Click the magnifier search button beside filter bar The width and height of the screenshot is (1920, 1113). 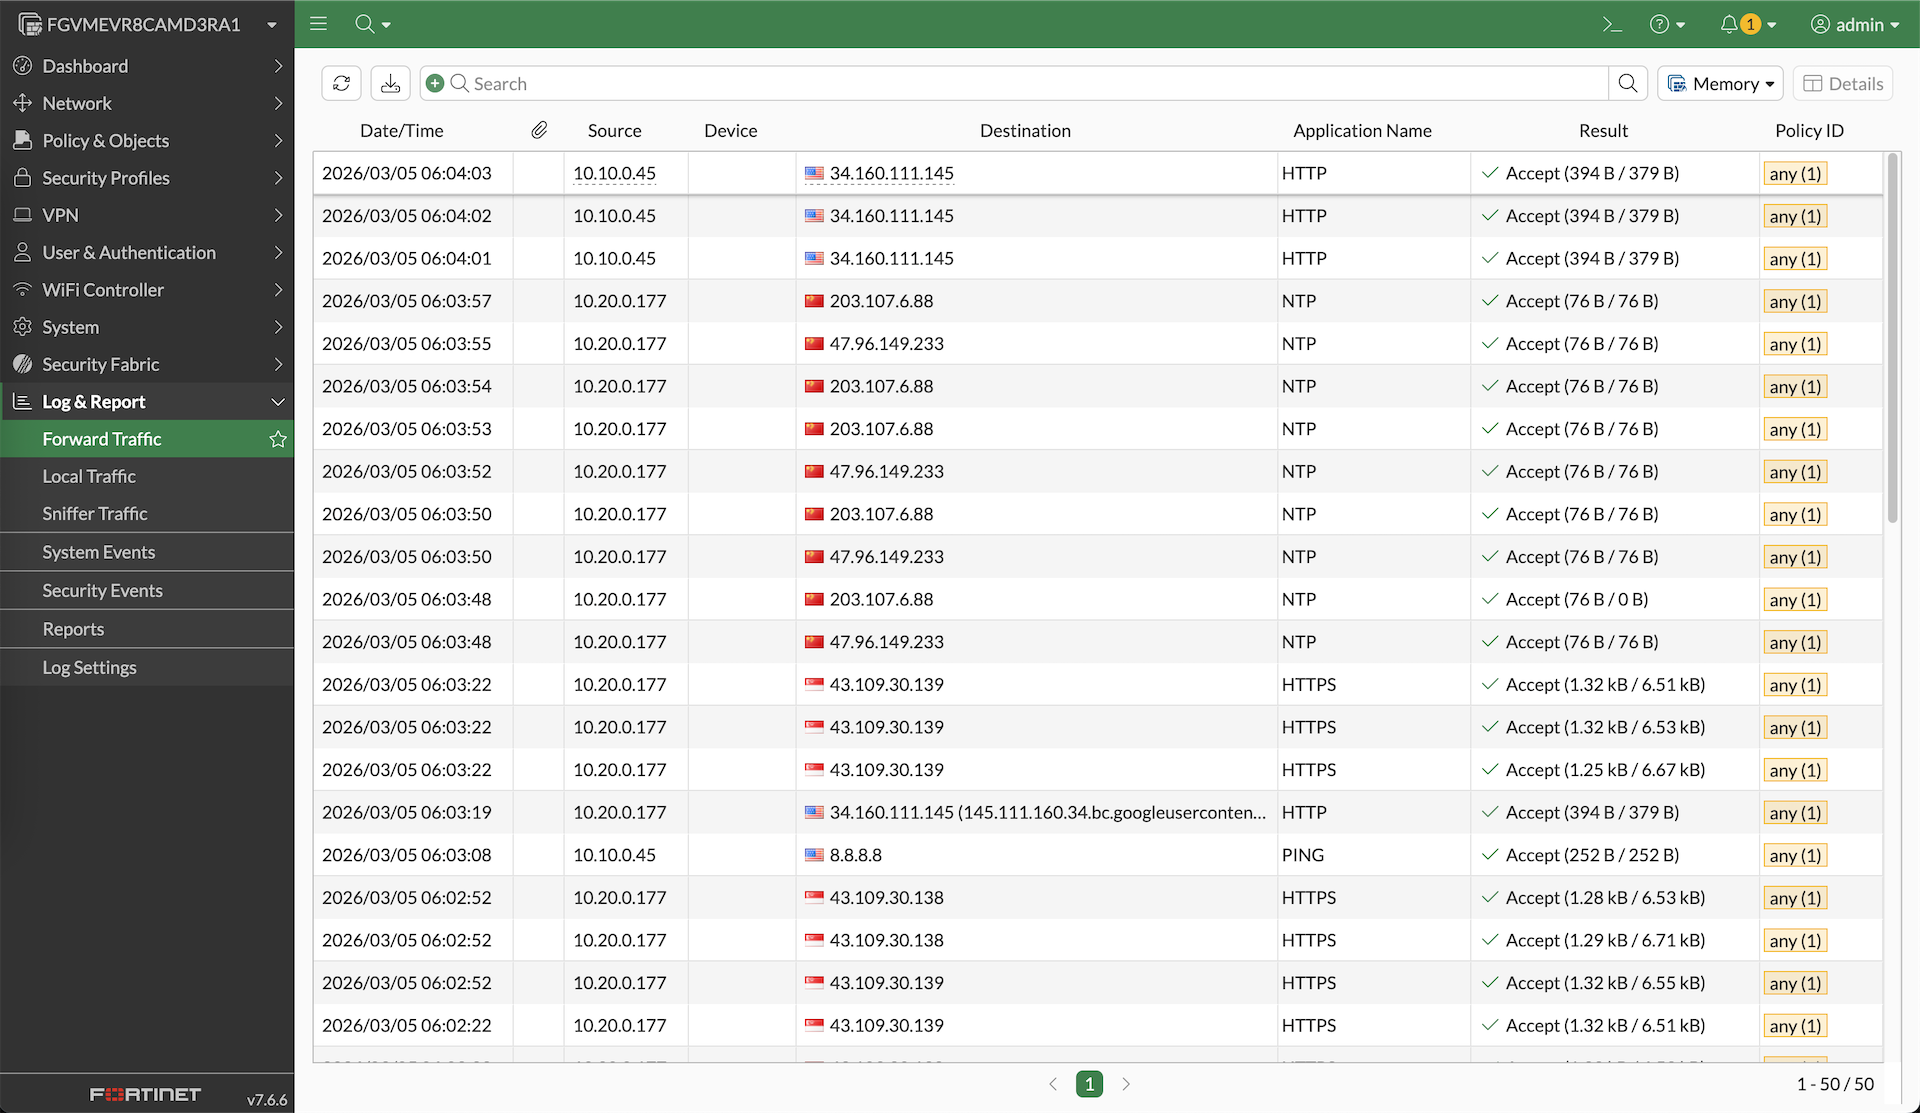tap(1628, 84)
